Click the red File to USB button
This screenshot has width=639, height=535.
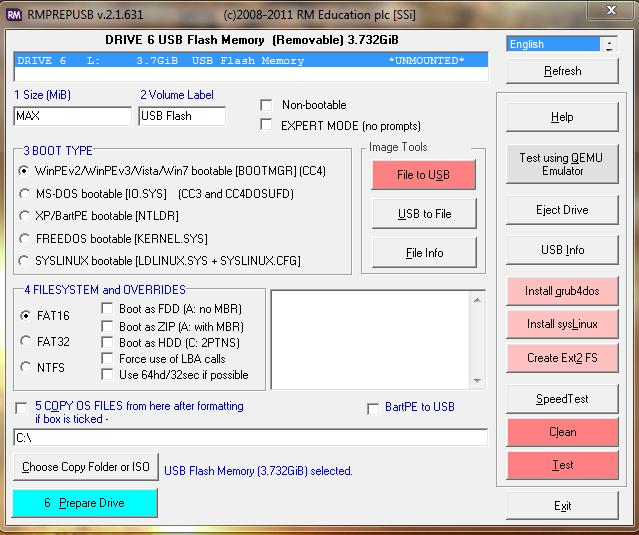point(423,175)
